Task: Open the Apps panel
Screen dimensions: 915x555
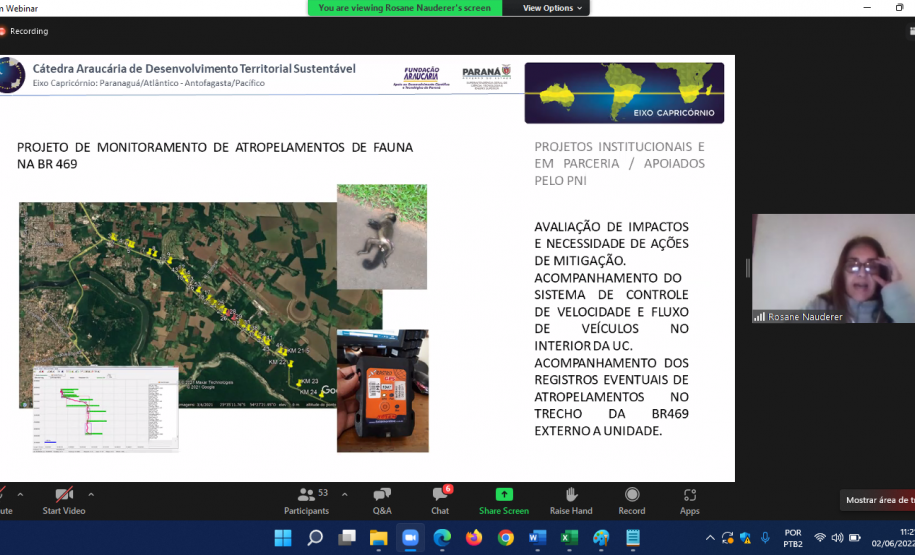Action: 690,500
